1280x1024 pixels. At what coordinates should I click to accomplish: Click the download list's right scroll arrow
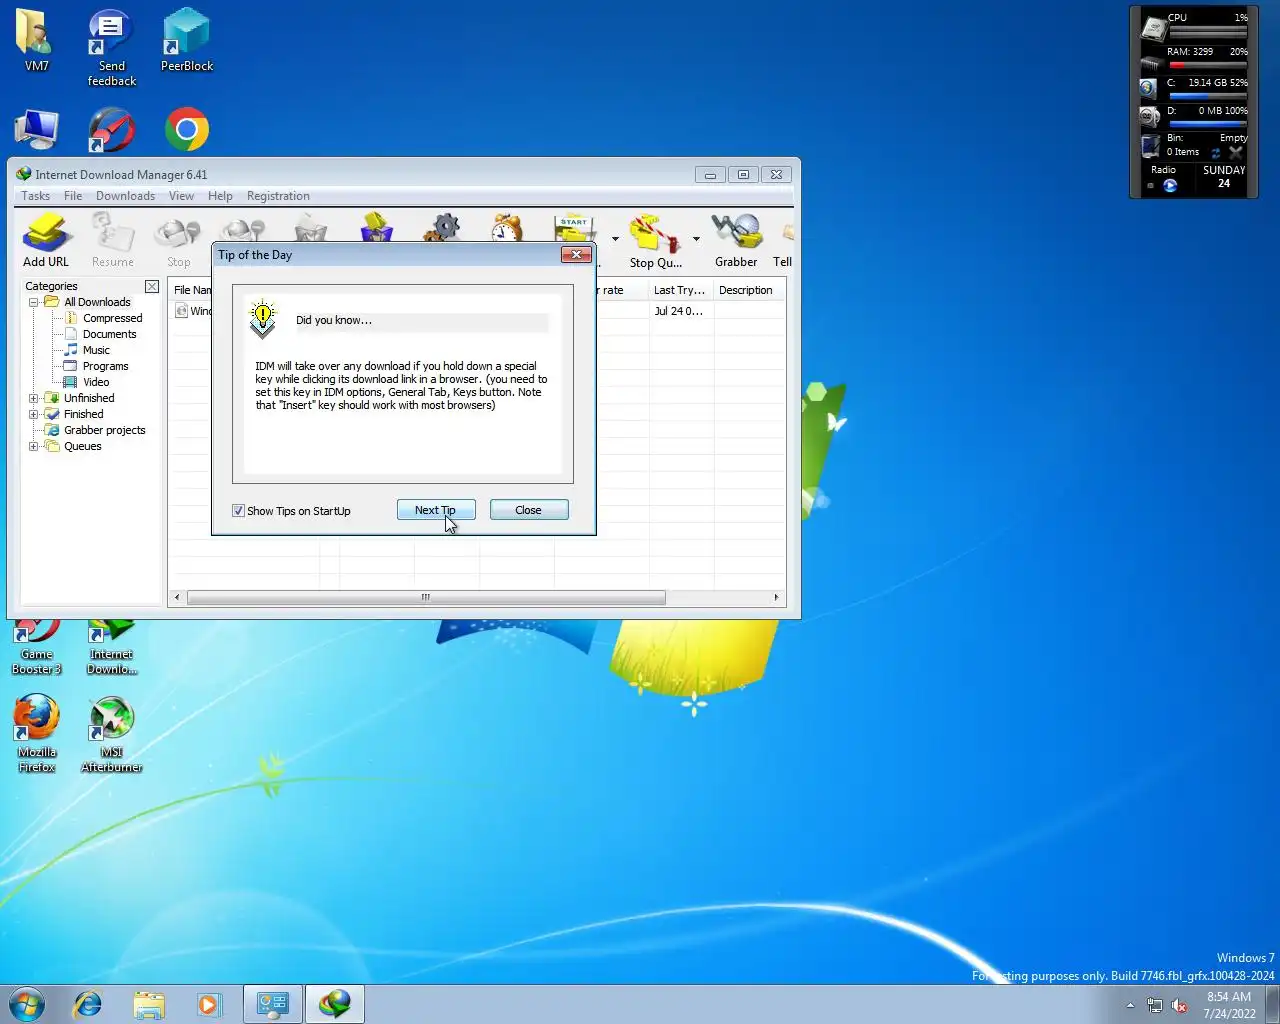[776, 597]
